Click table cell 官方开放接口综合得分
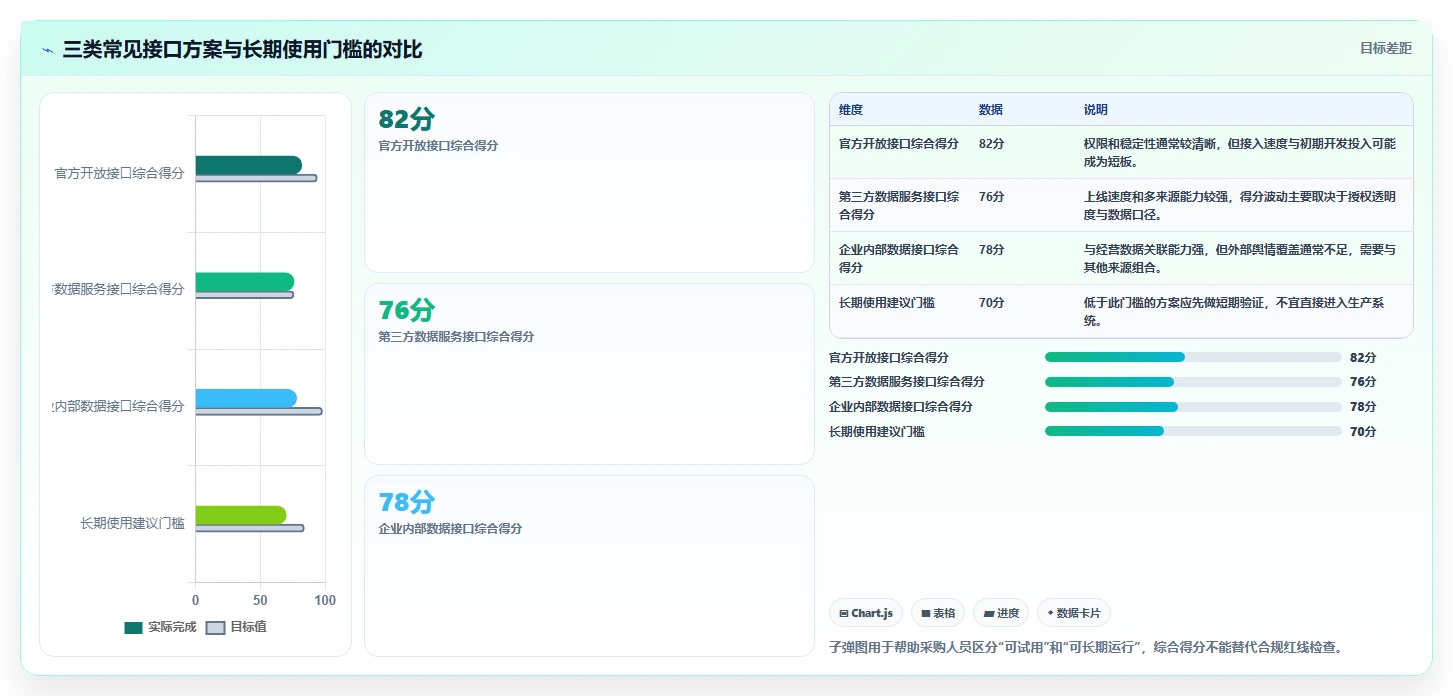The width and height of the screenshot is (1453, 696). (x=899, y=143)
